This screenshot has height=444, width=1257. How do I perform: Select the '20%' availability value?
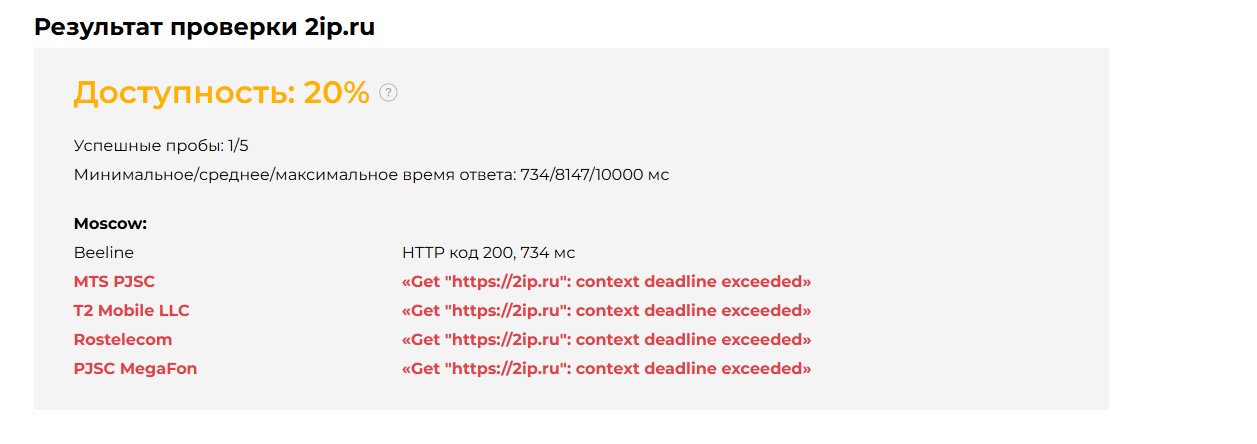(337, 93)
